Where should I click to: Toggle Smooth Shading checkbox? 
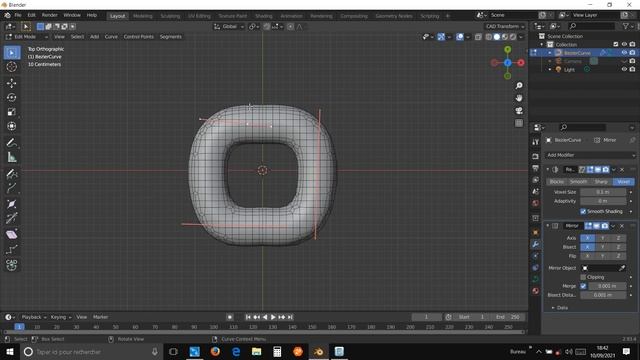[583, 211]
